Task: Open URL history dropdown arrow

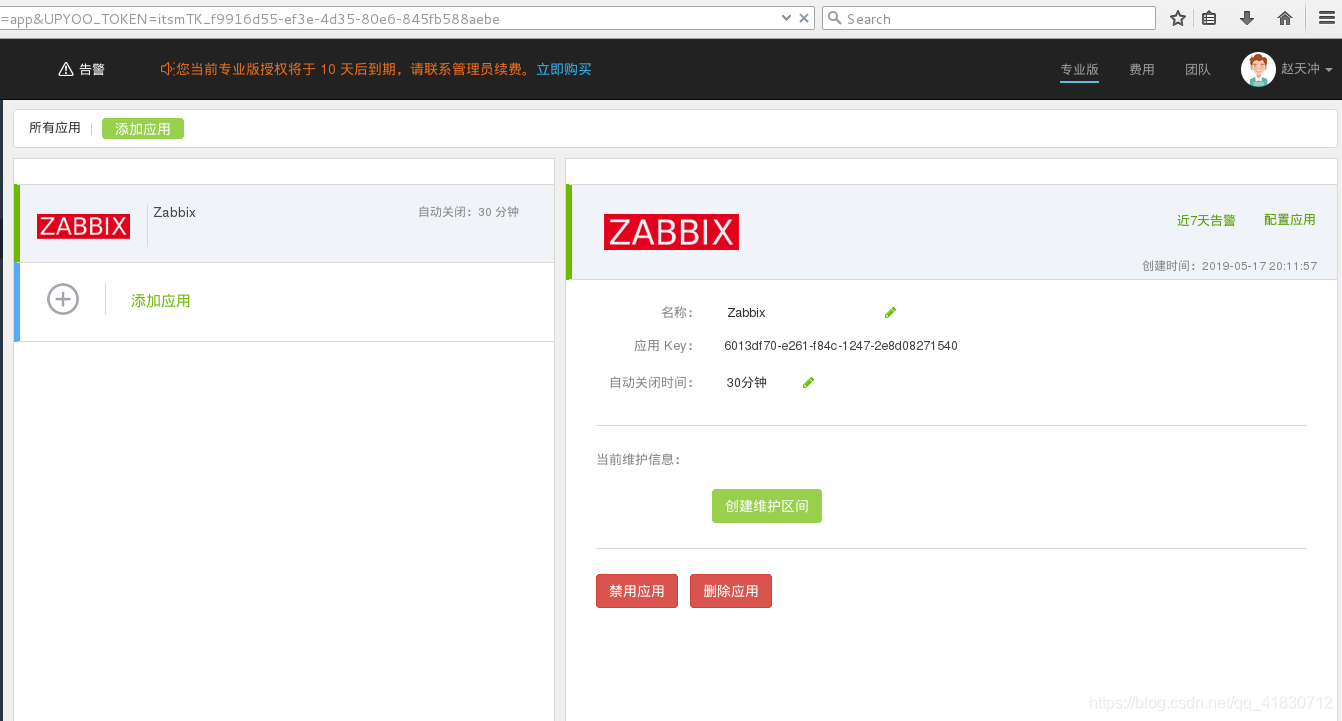Action: coord(786,18)
